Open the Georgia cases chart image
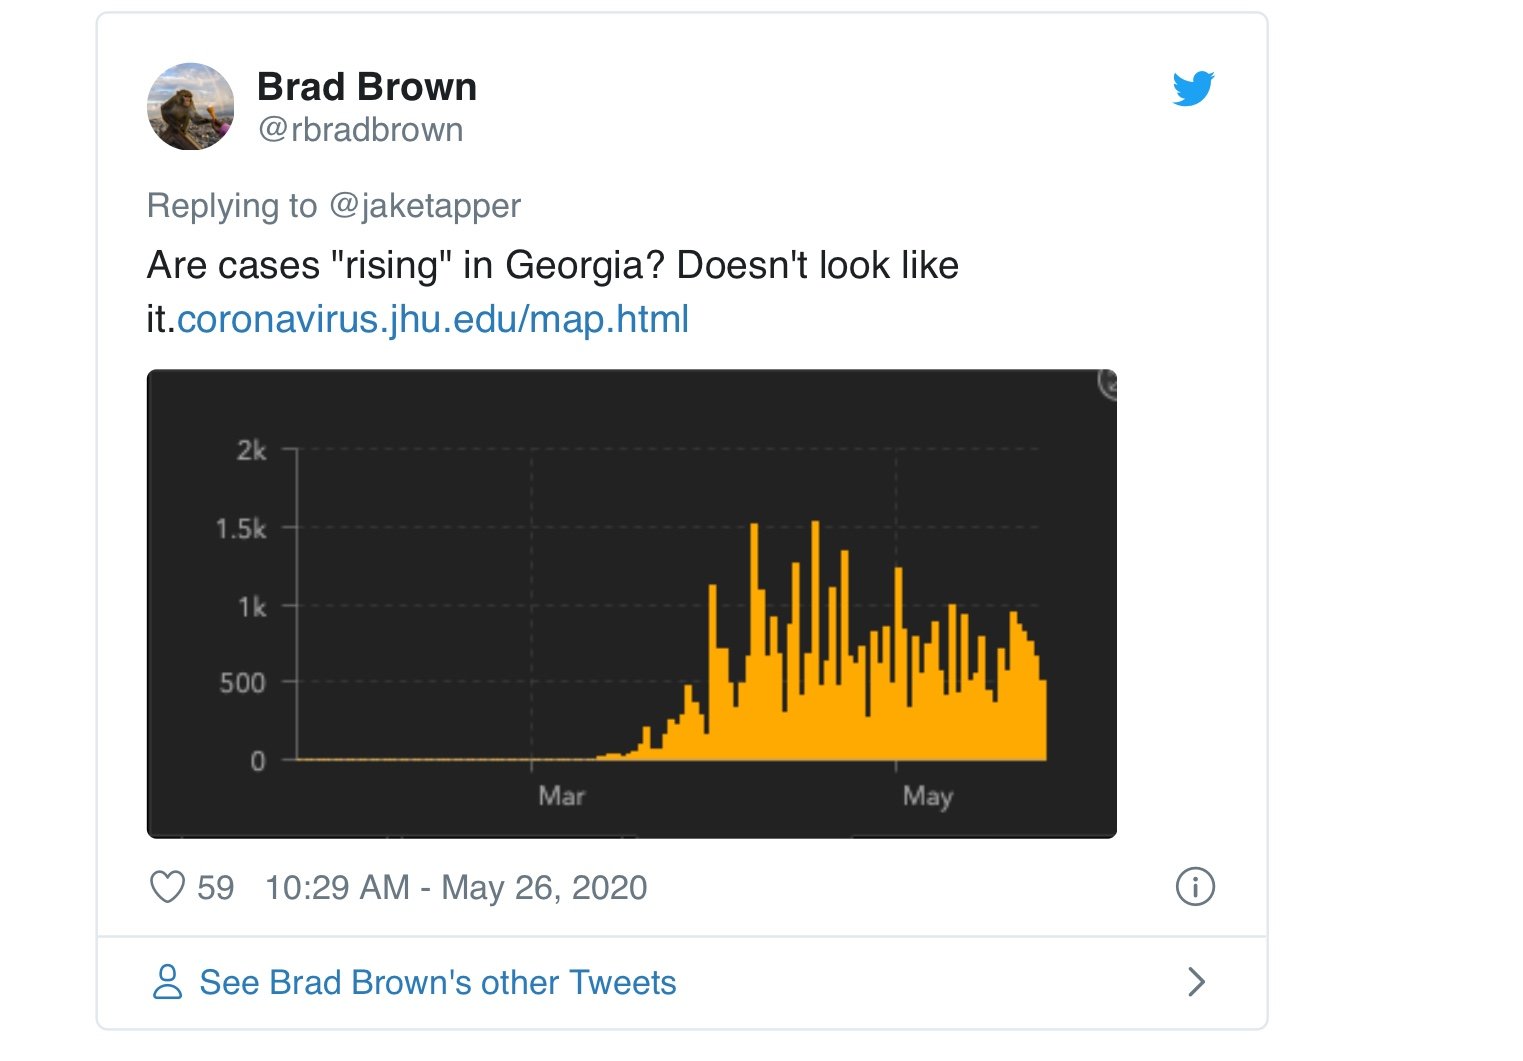This screenshot has width=1523, height=1061. coord(631,603)
